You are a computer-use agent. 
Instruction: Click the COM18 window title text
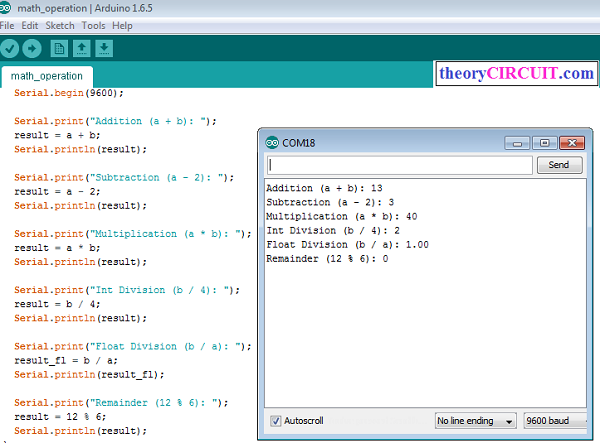click(299, 143)
